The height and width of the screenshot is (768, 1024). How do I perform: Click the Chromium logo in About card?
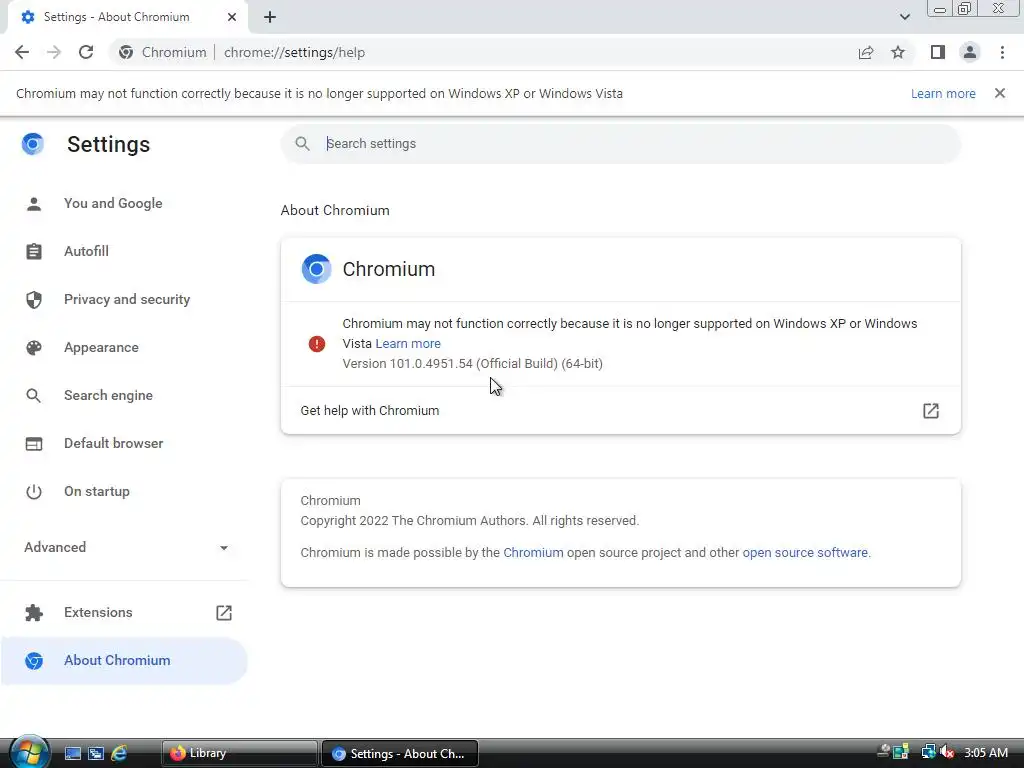(x=316, y=269)
